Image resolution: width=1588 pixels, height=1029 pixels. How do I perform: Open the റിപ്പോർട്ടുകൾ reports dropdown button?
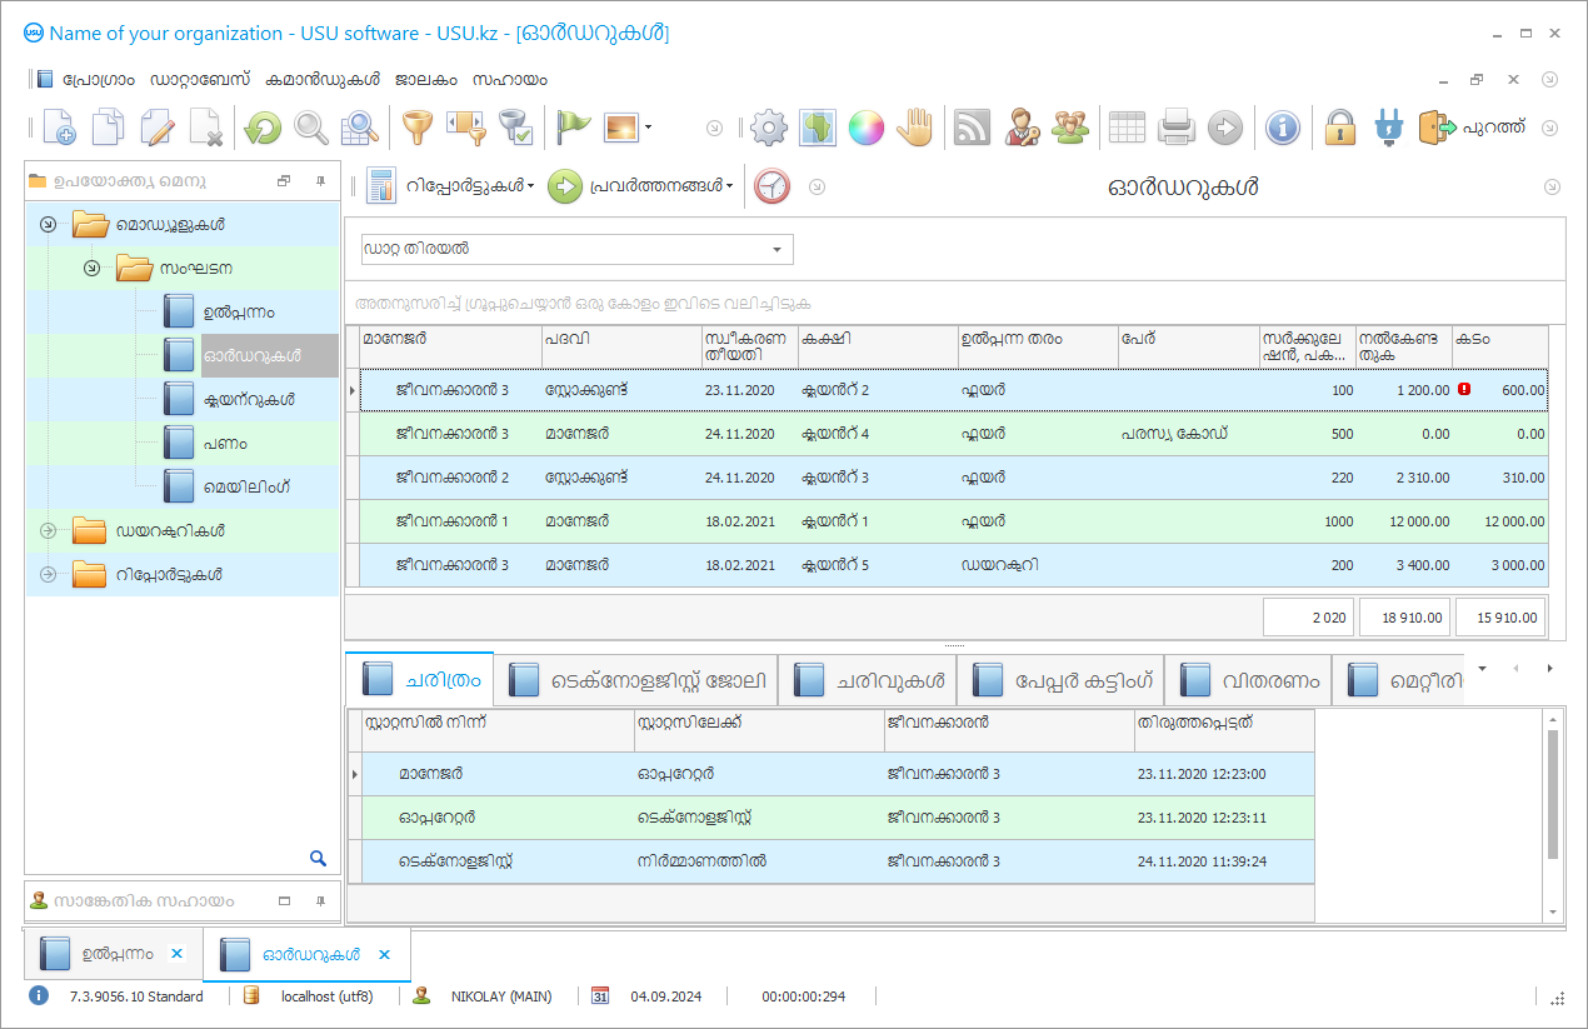[451, 186]
